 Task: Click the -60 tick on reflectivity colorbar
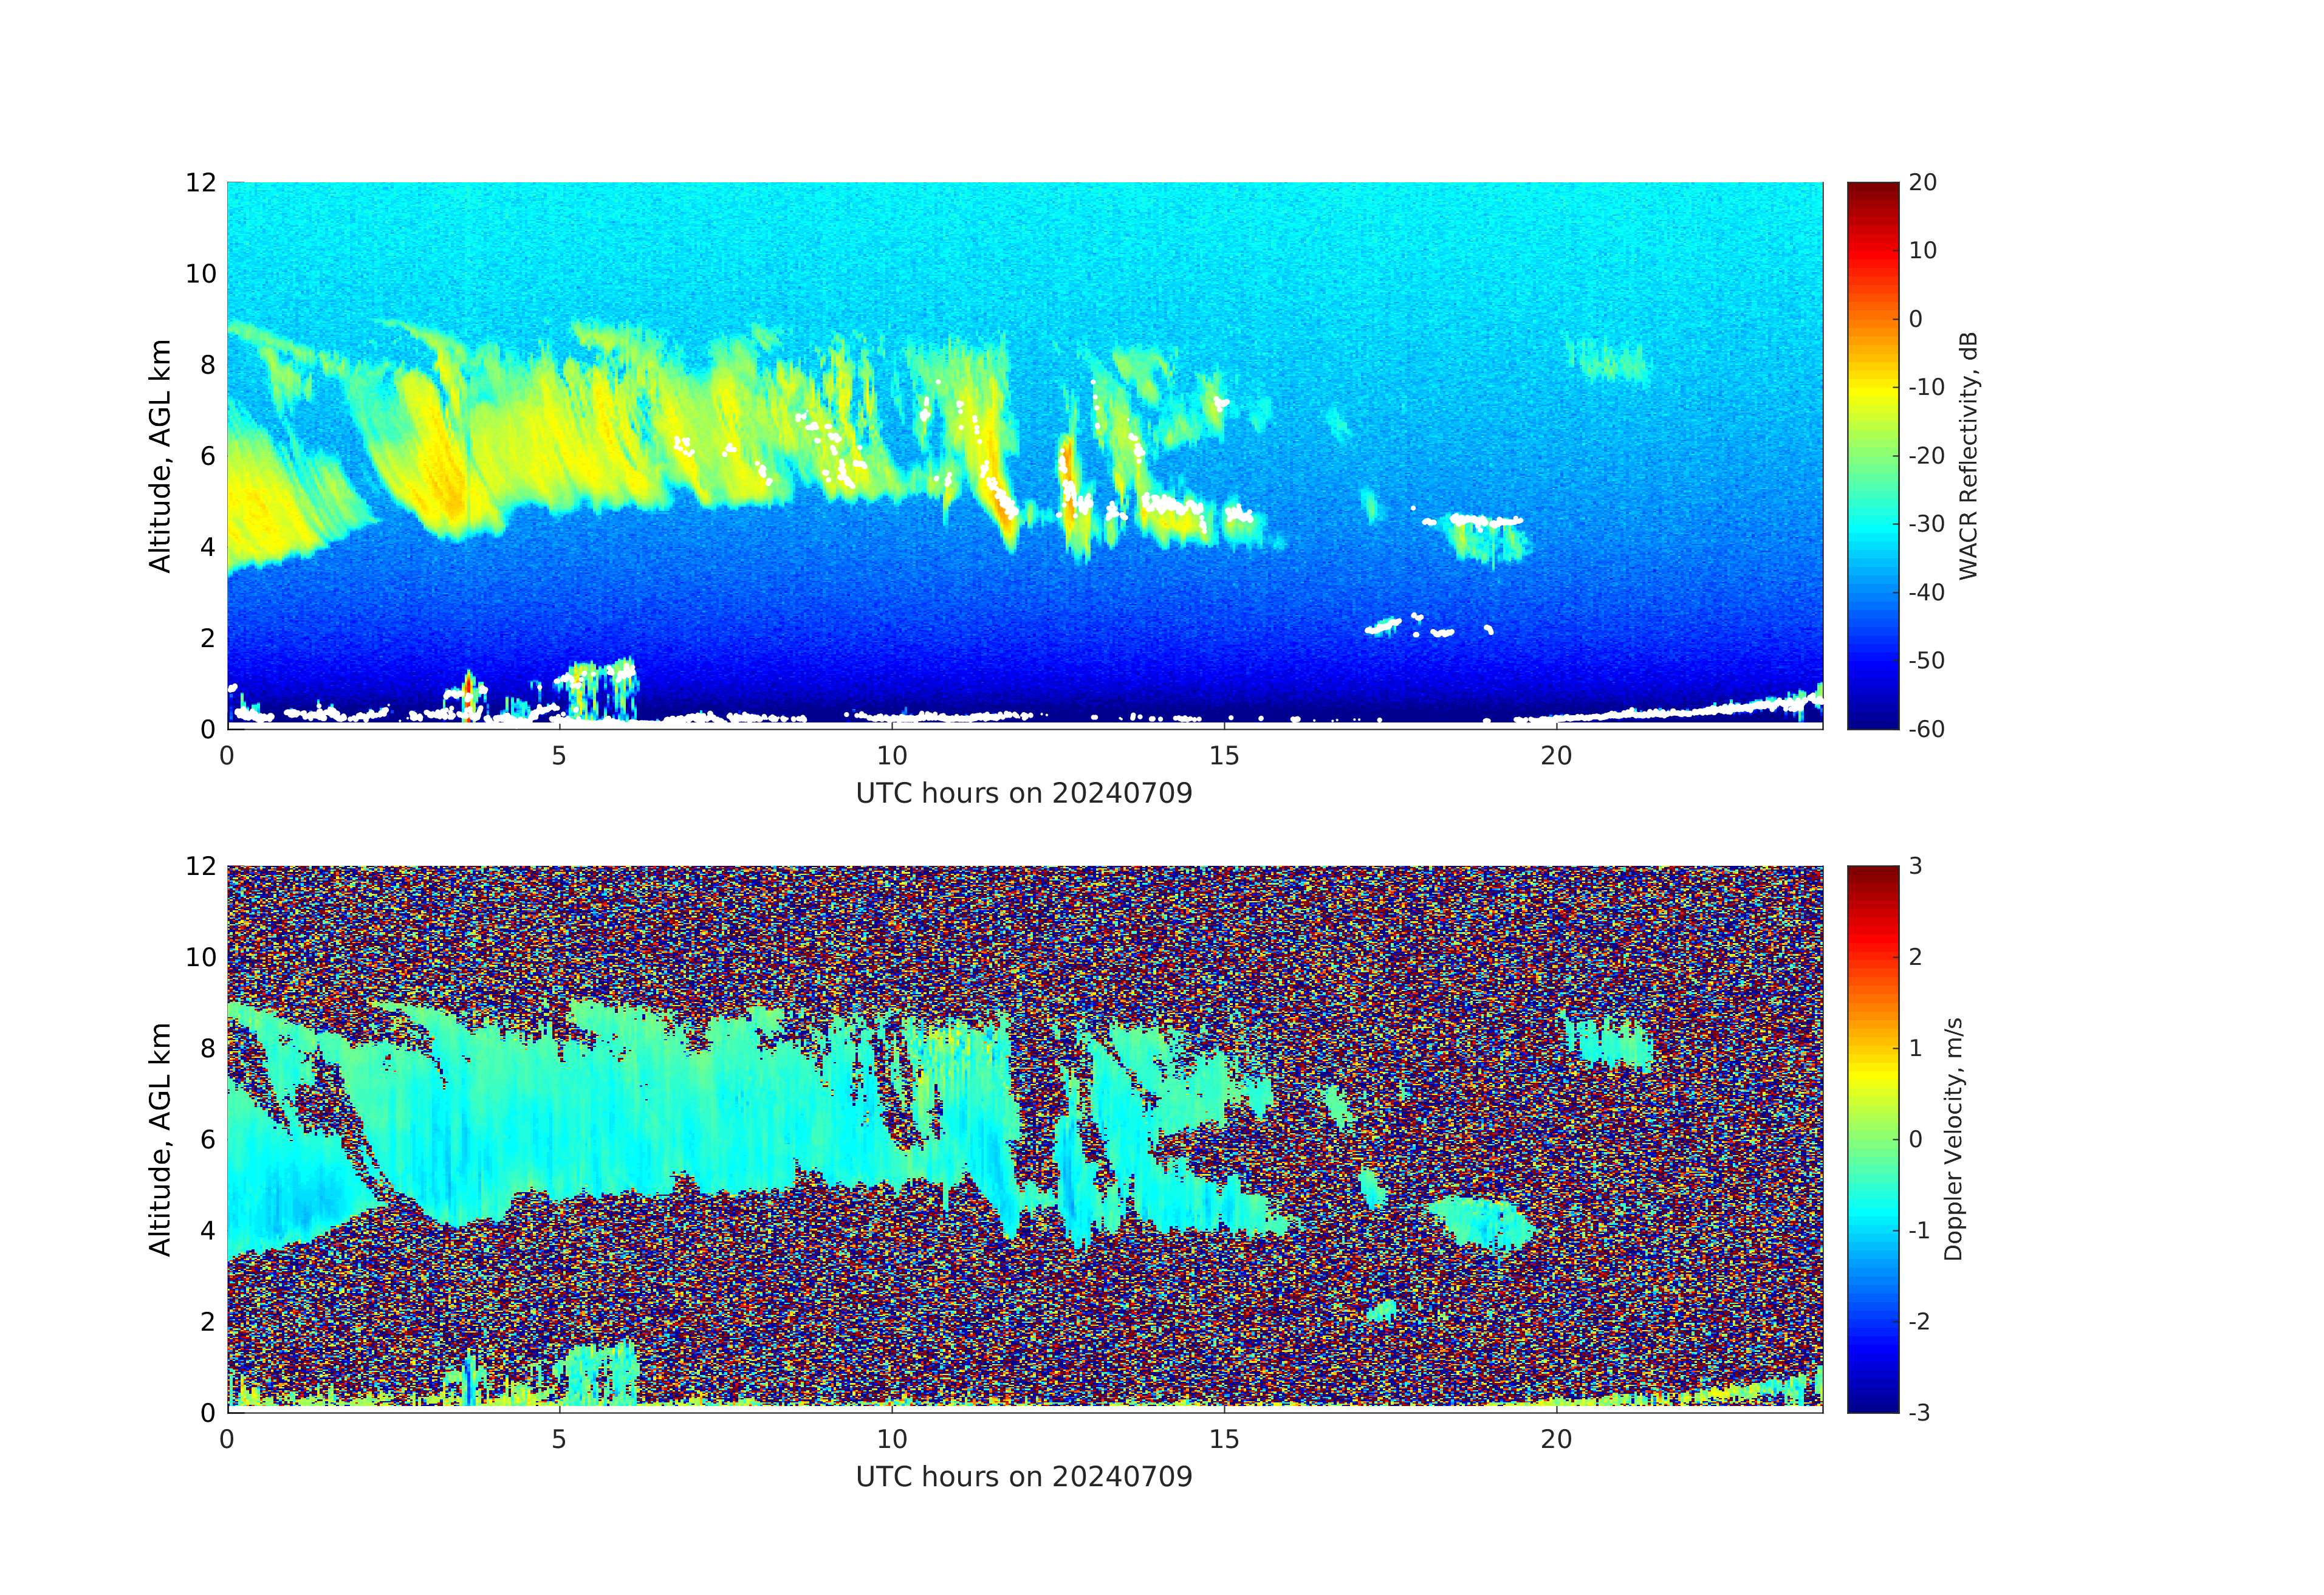(x=1926, y=729)
